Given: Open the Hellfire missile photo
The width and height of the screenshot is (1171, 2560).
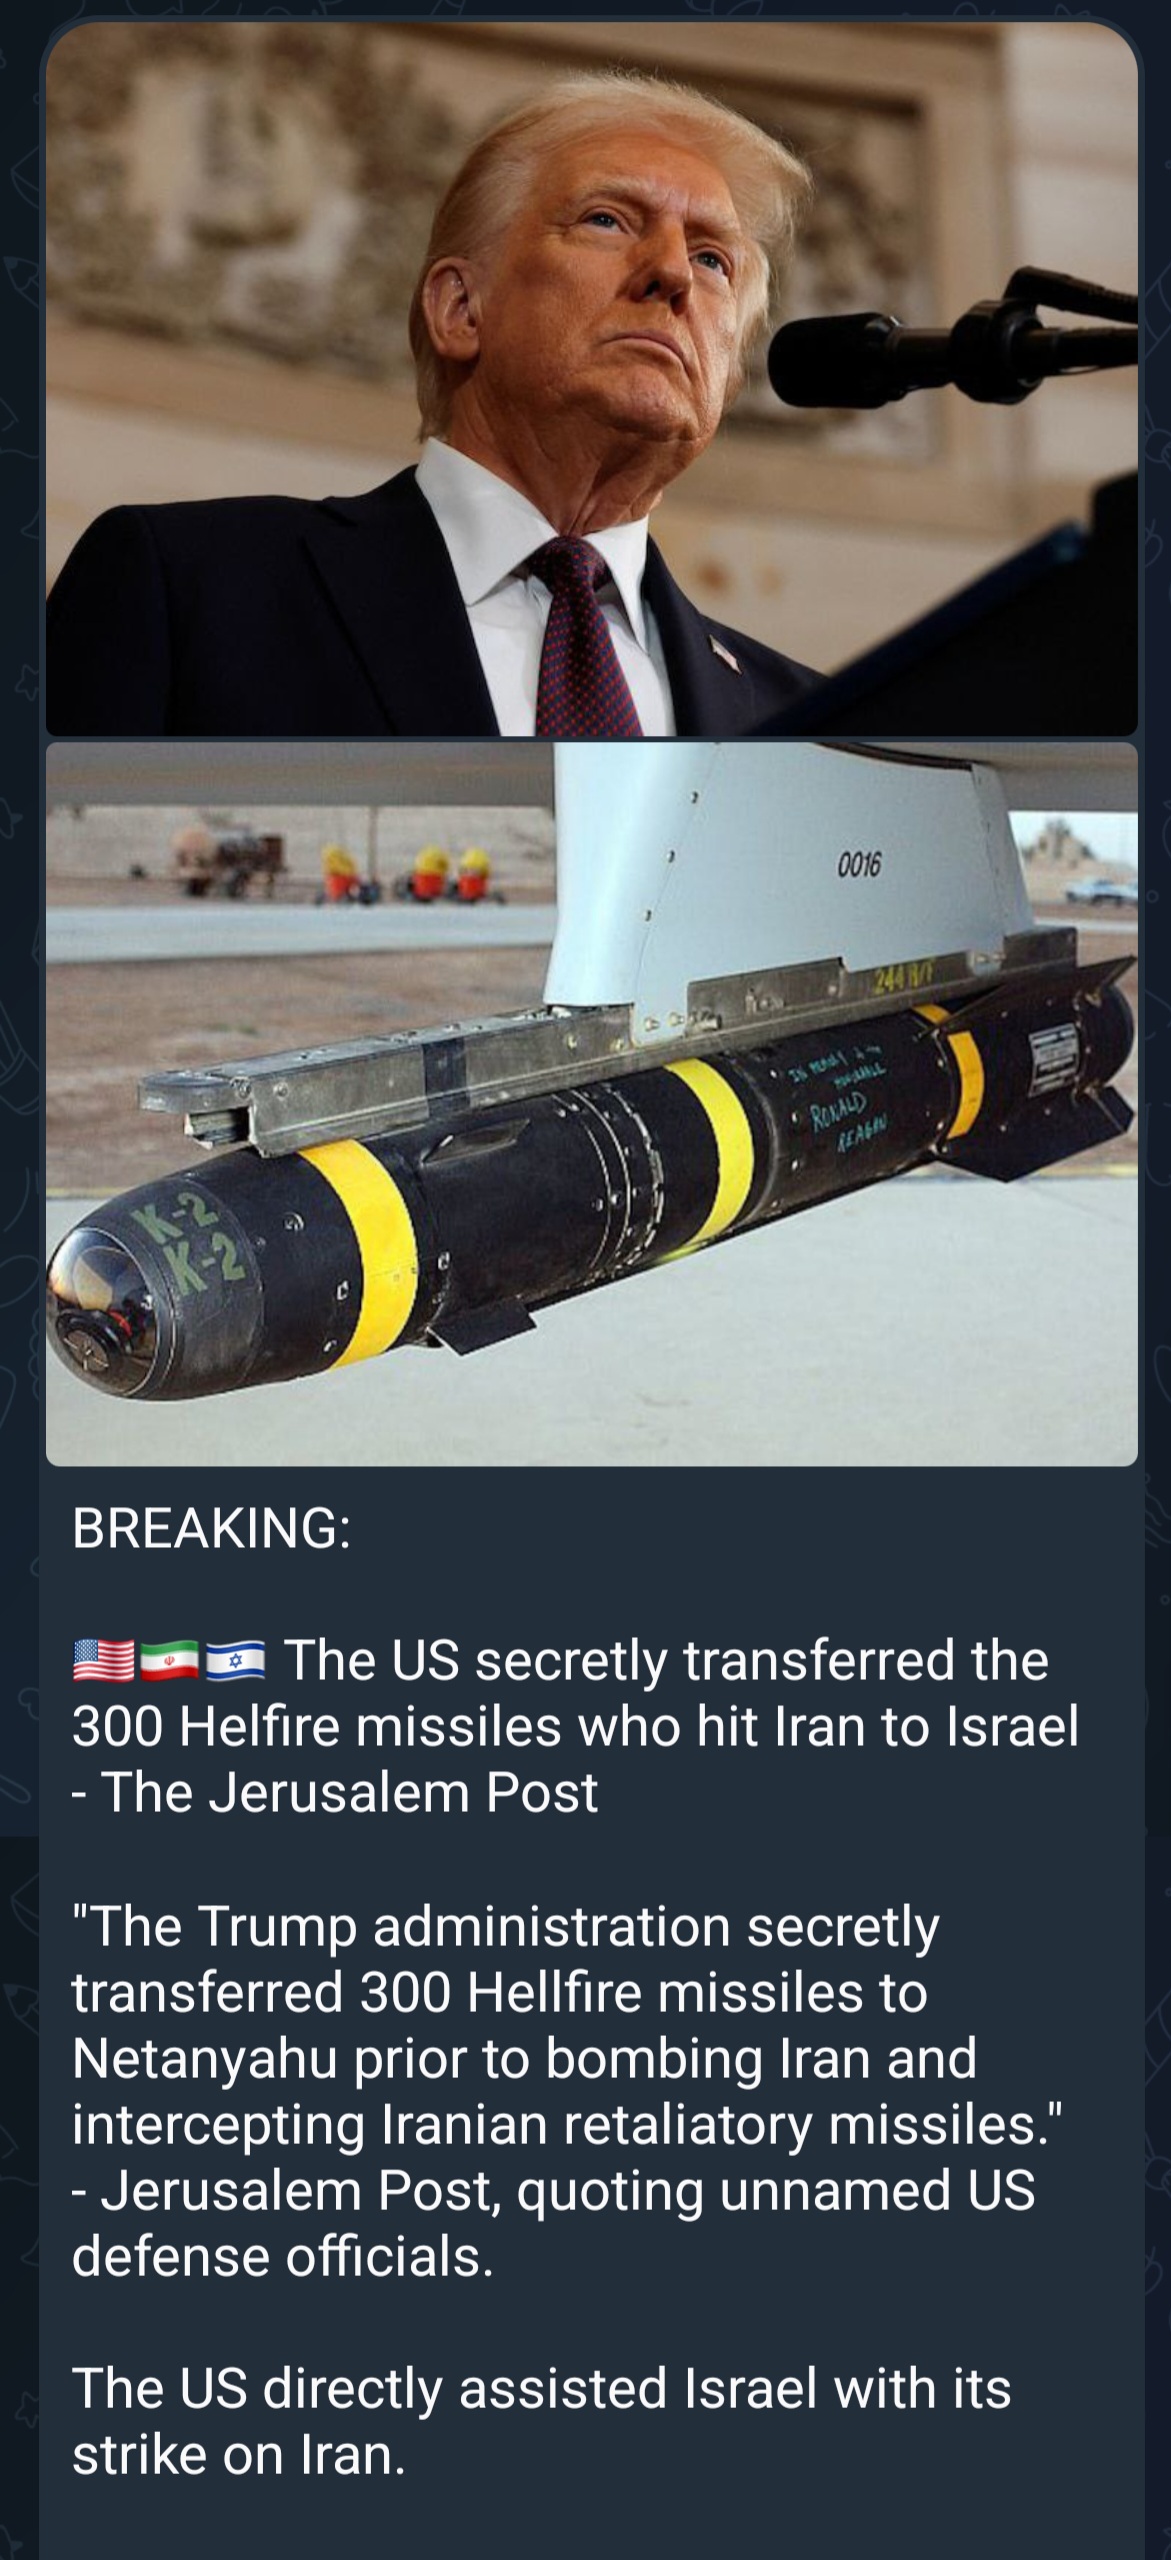Looking at the screenshot, I should [591, 1104].
